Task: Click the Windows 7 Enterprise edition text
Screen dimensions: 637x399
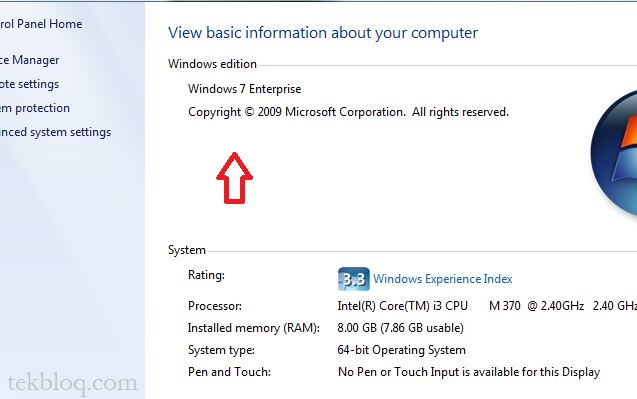Action: [x=245, y=89]
